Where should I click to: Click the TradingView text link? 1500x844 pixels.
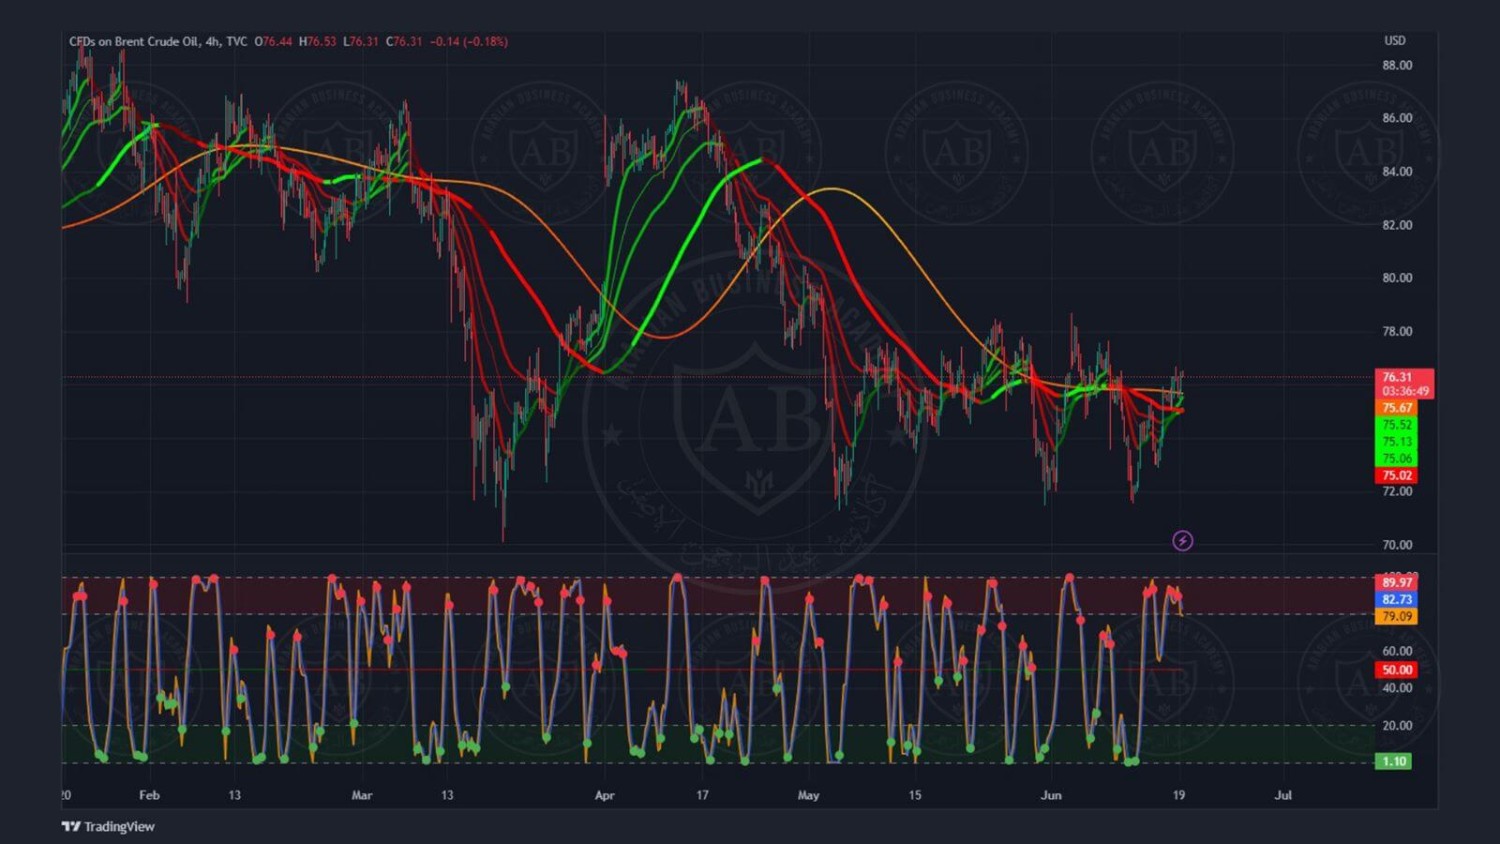[119, 826]
